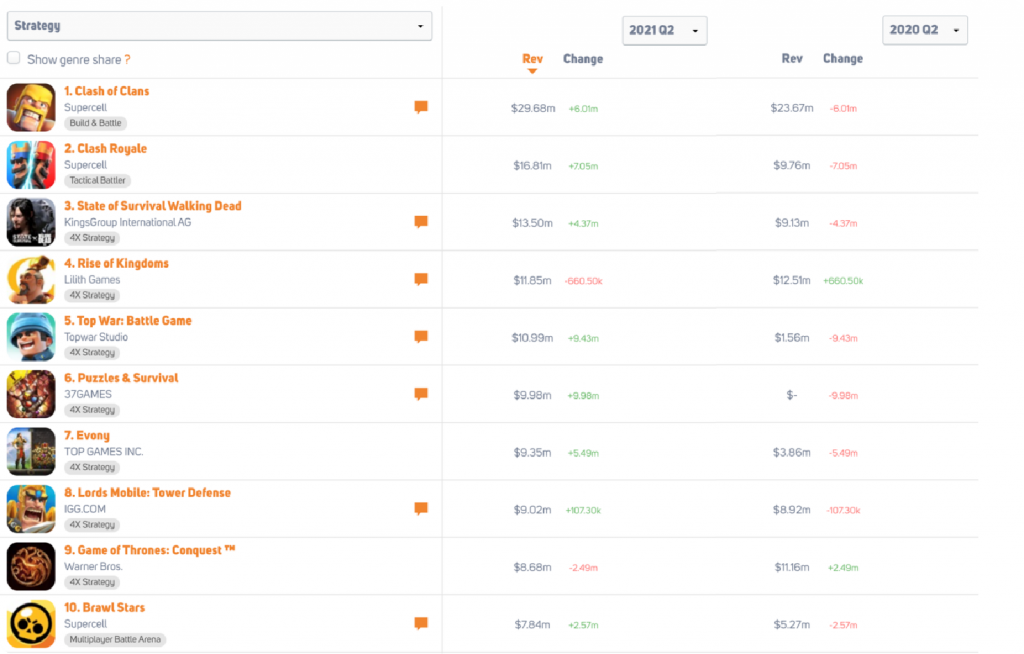Open the 4. Rise of Kingdoms title link
Screen dimensions: 1024x654
[x=116, y=264]
